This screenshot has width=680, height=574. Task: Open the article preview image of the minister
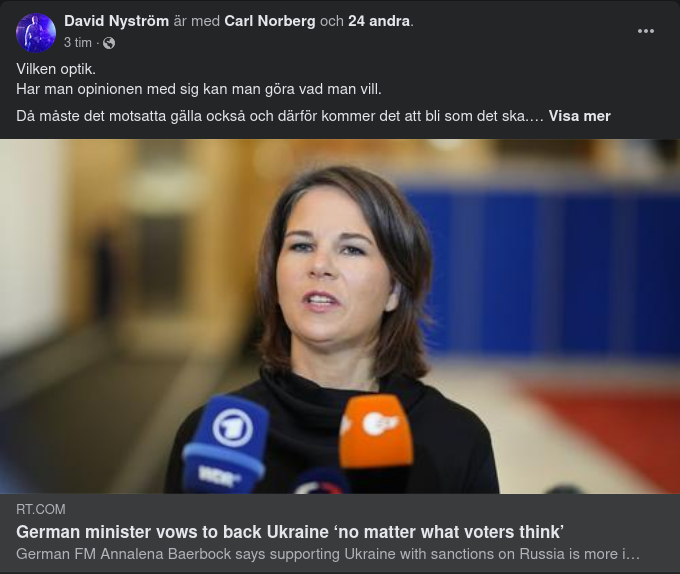click(340, 316)
